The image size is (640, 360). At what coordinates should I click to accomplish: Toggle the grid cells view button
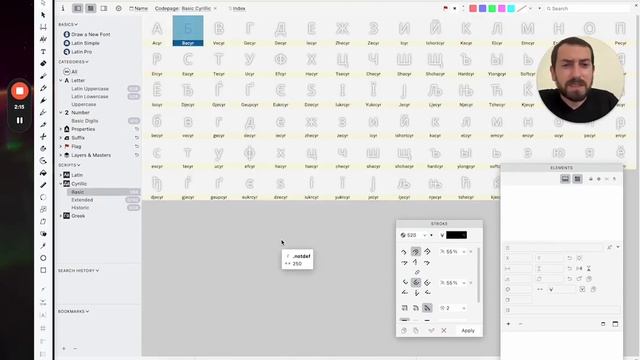(x=91, y=8)
